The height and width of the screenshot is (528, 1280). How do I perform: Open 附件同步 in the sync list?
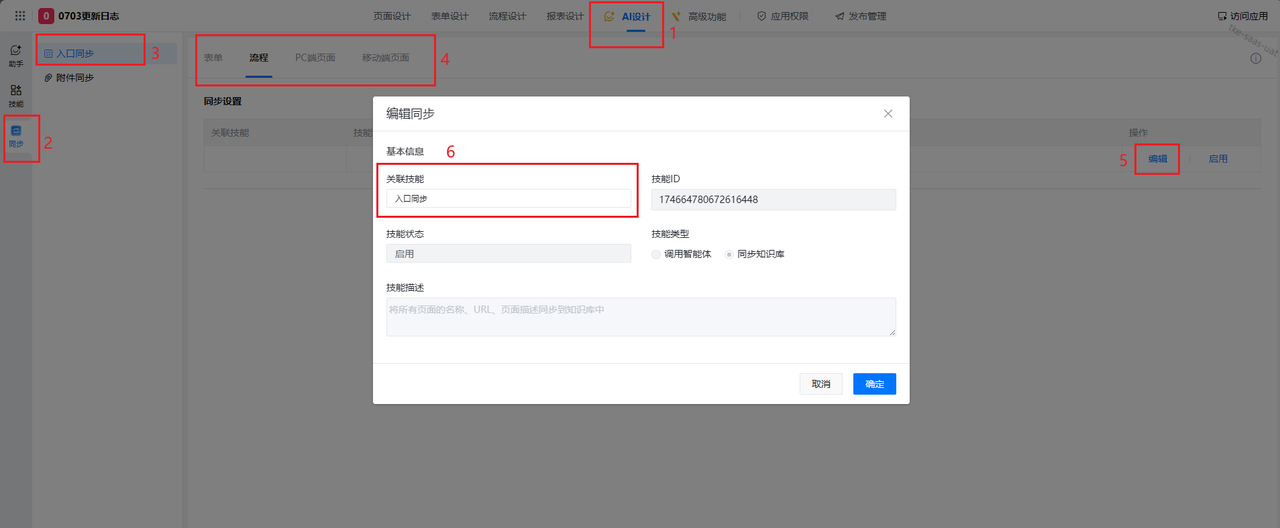tap(75, 77)
